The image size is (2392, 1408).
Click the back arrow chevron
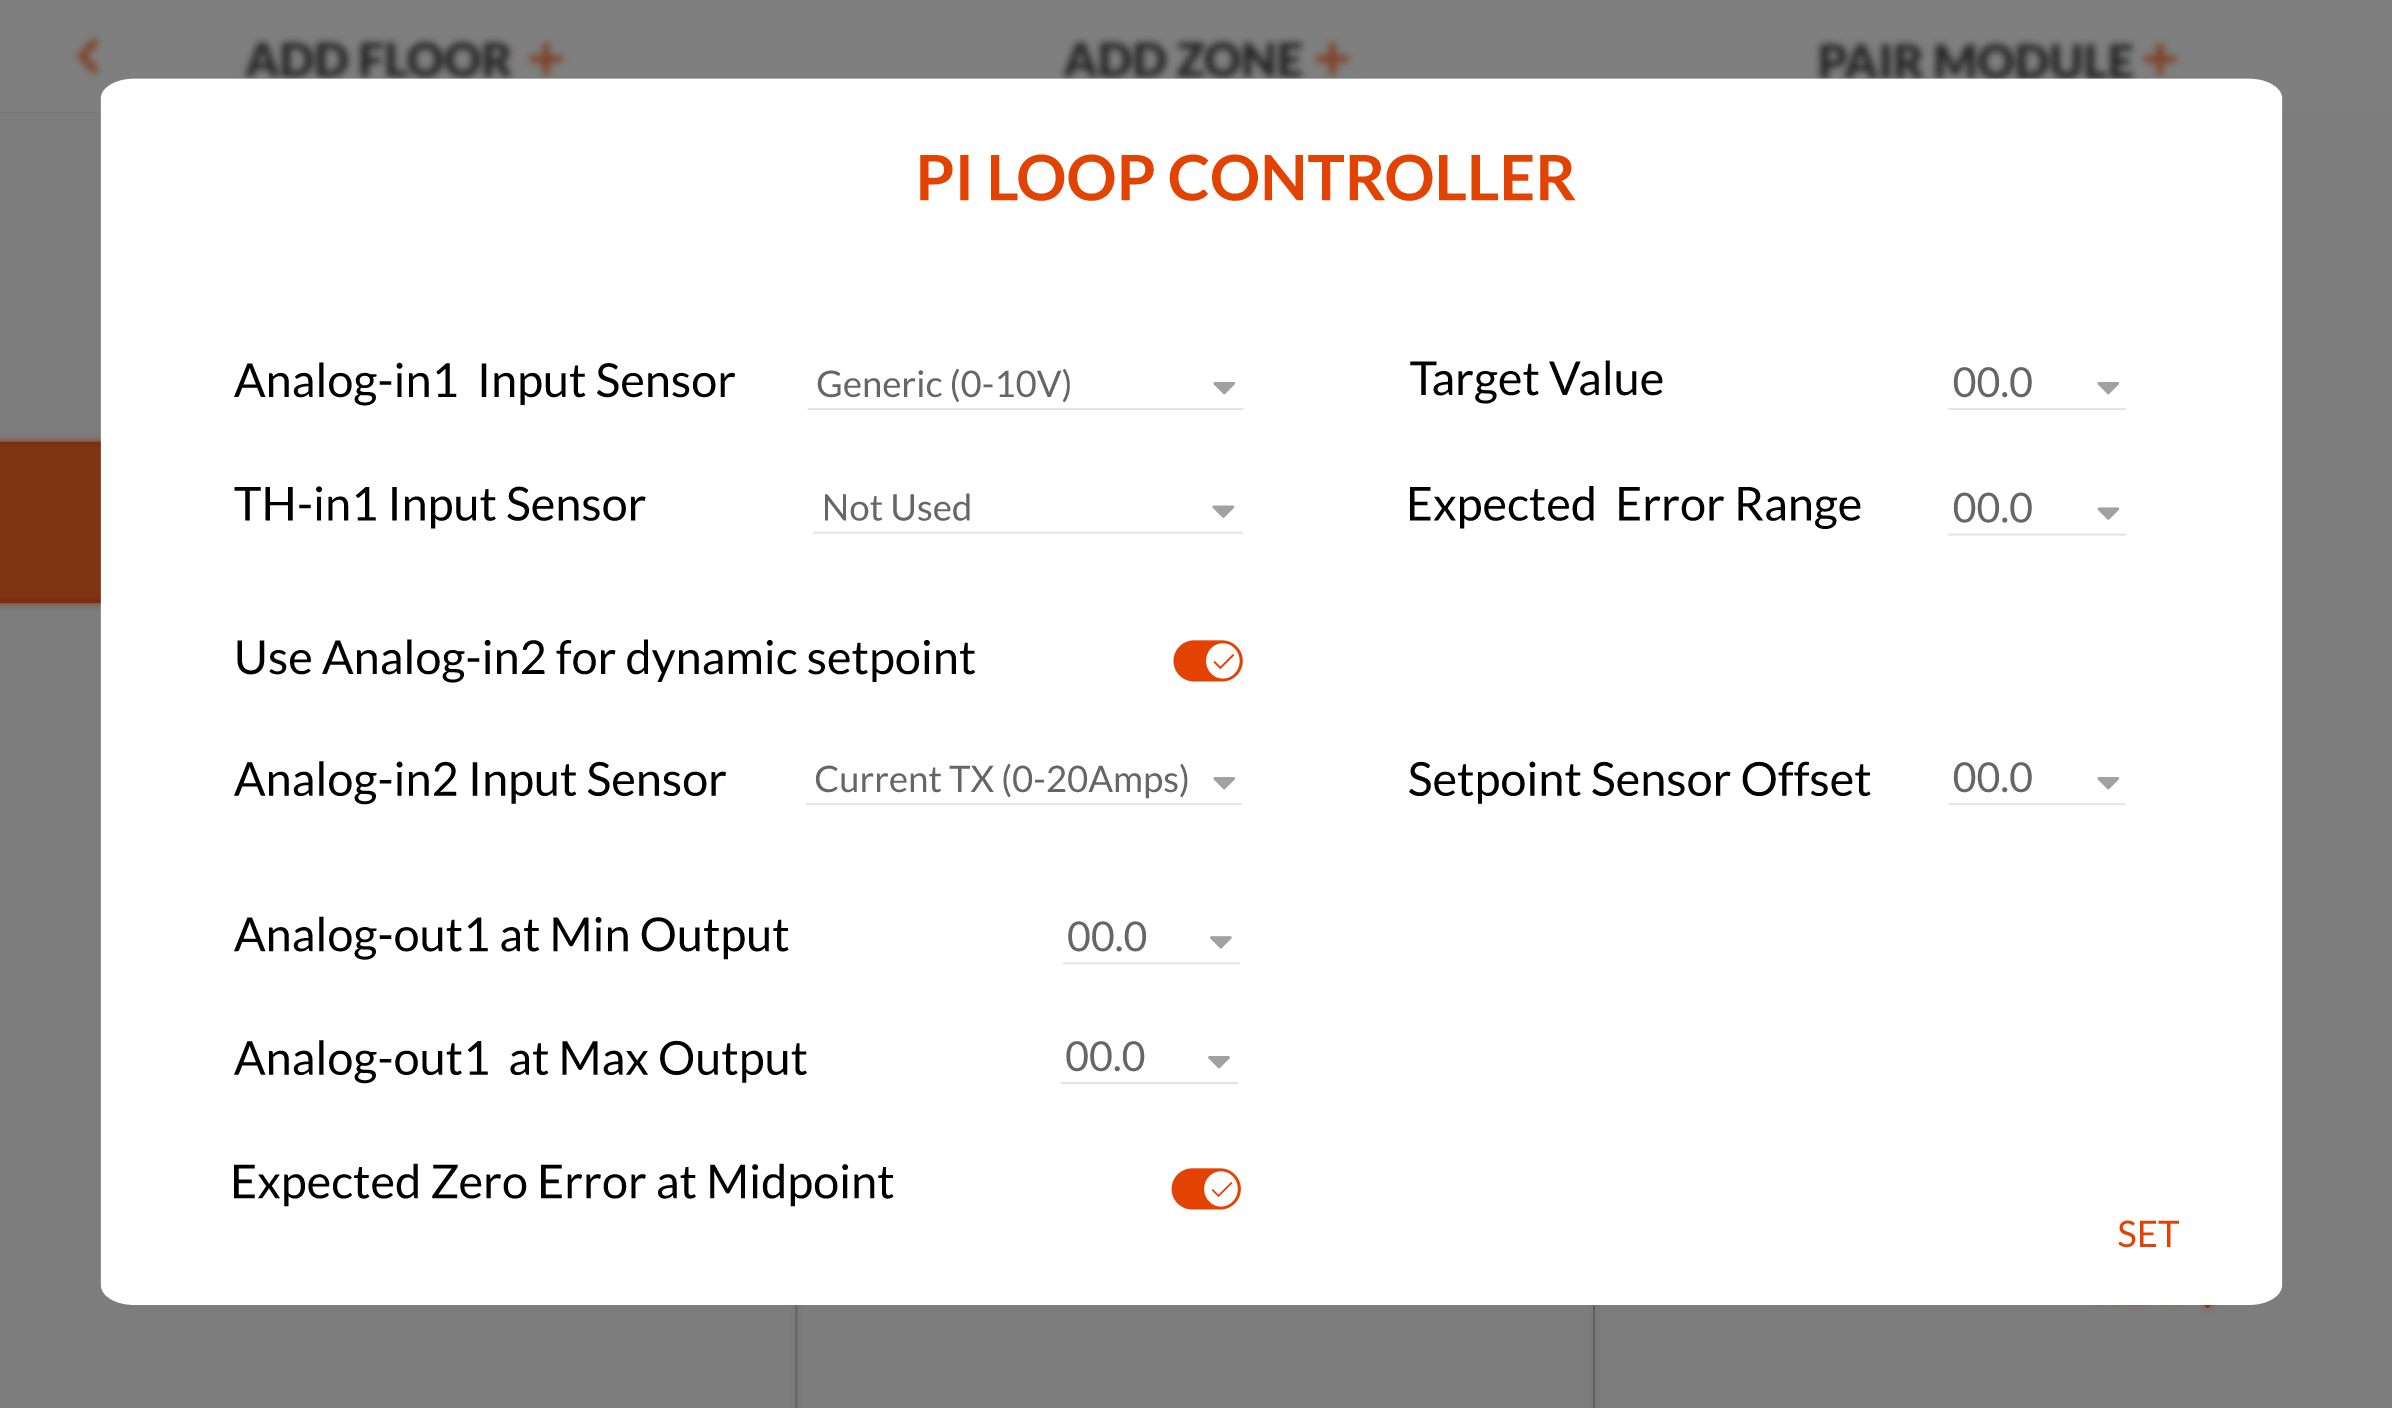88,55
